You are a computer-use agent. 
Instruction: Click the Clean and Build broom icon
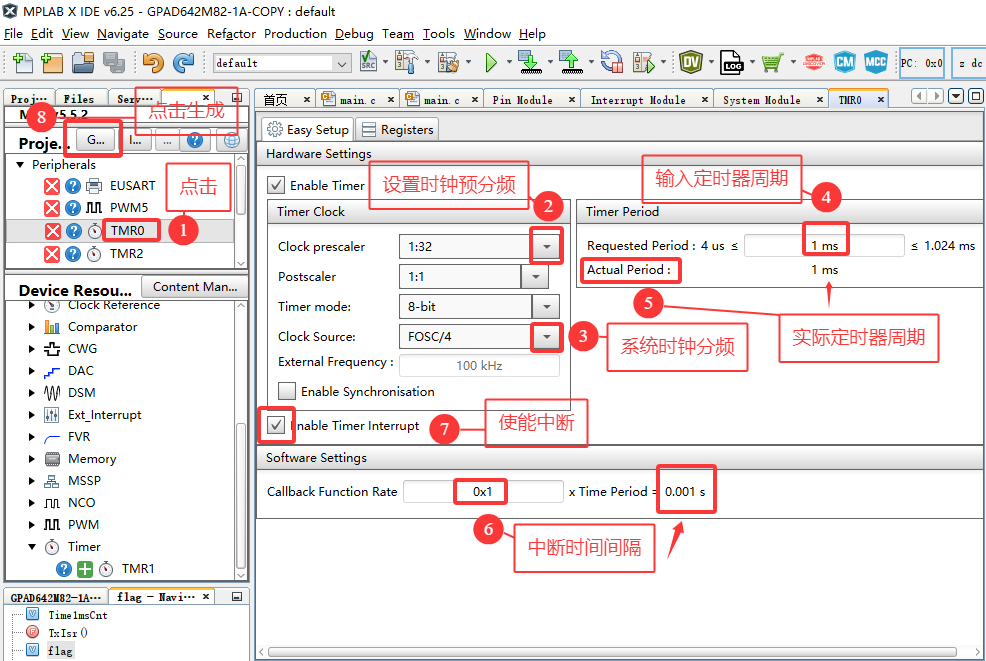pyautogui.click(x=448, y=62)
